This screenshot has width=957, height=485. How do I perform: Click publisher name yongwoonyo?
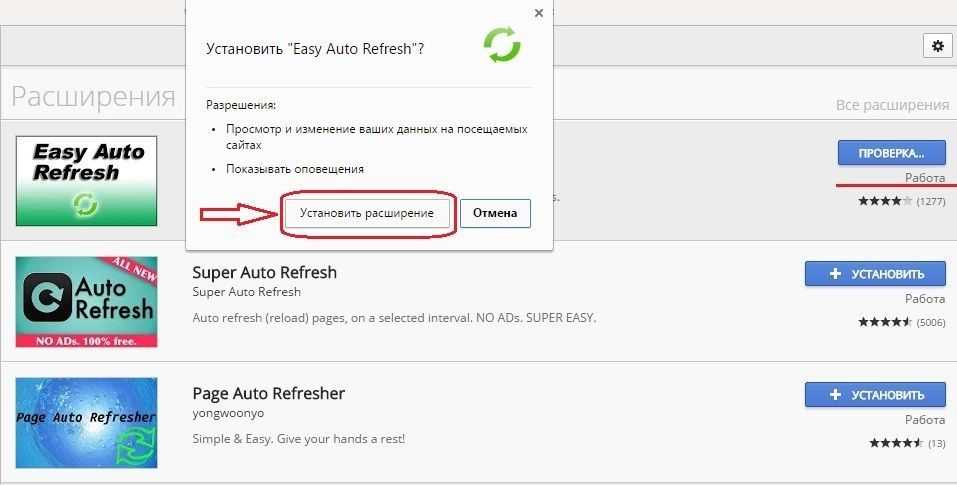228,413
